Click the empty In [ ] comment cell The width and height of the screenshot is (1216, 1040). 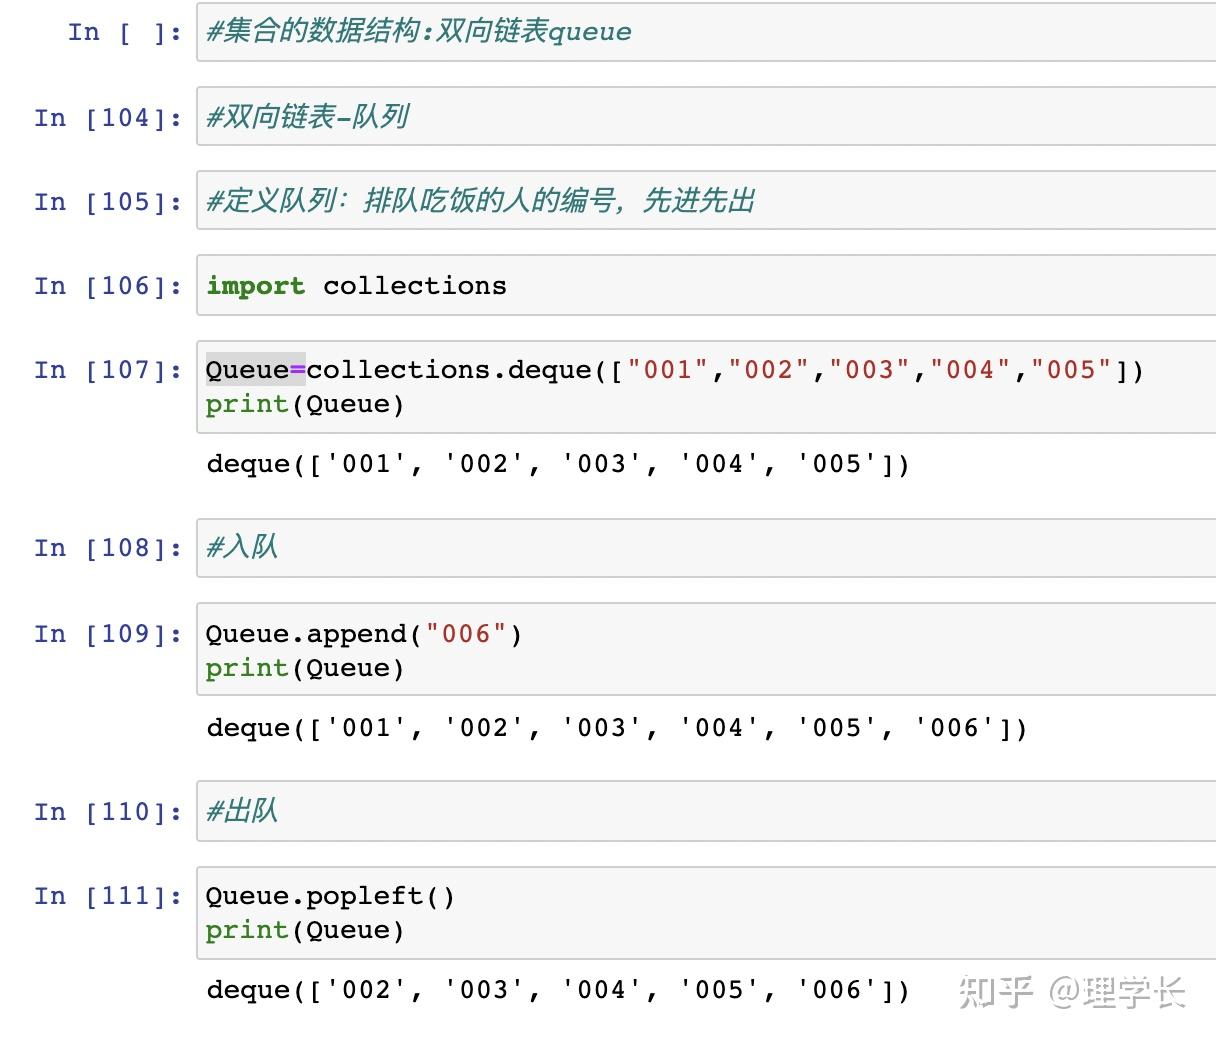(x=420, y=31)
